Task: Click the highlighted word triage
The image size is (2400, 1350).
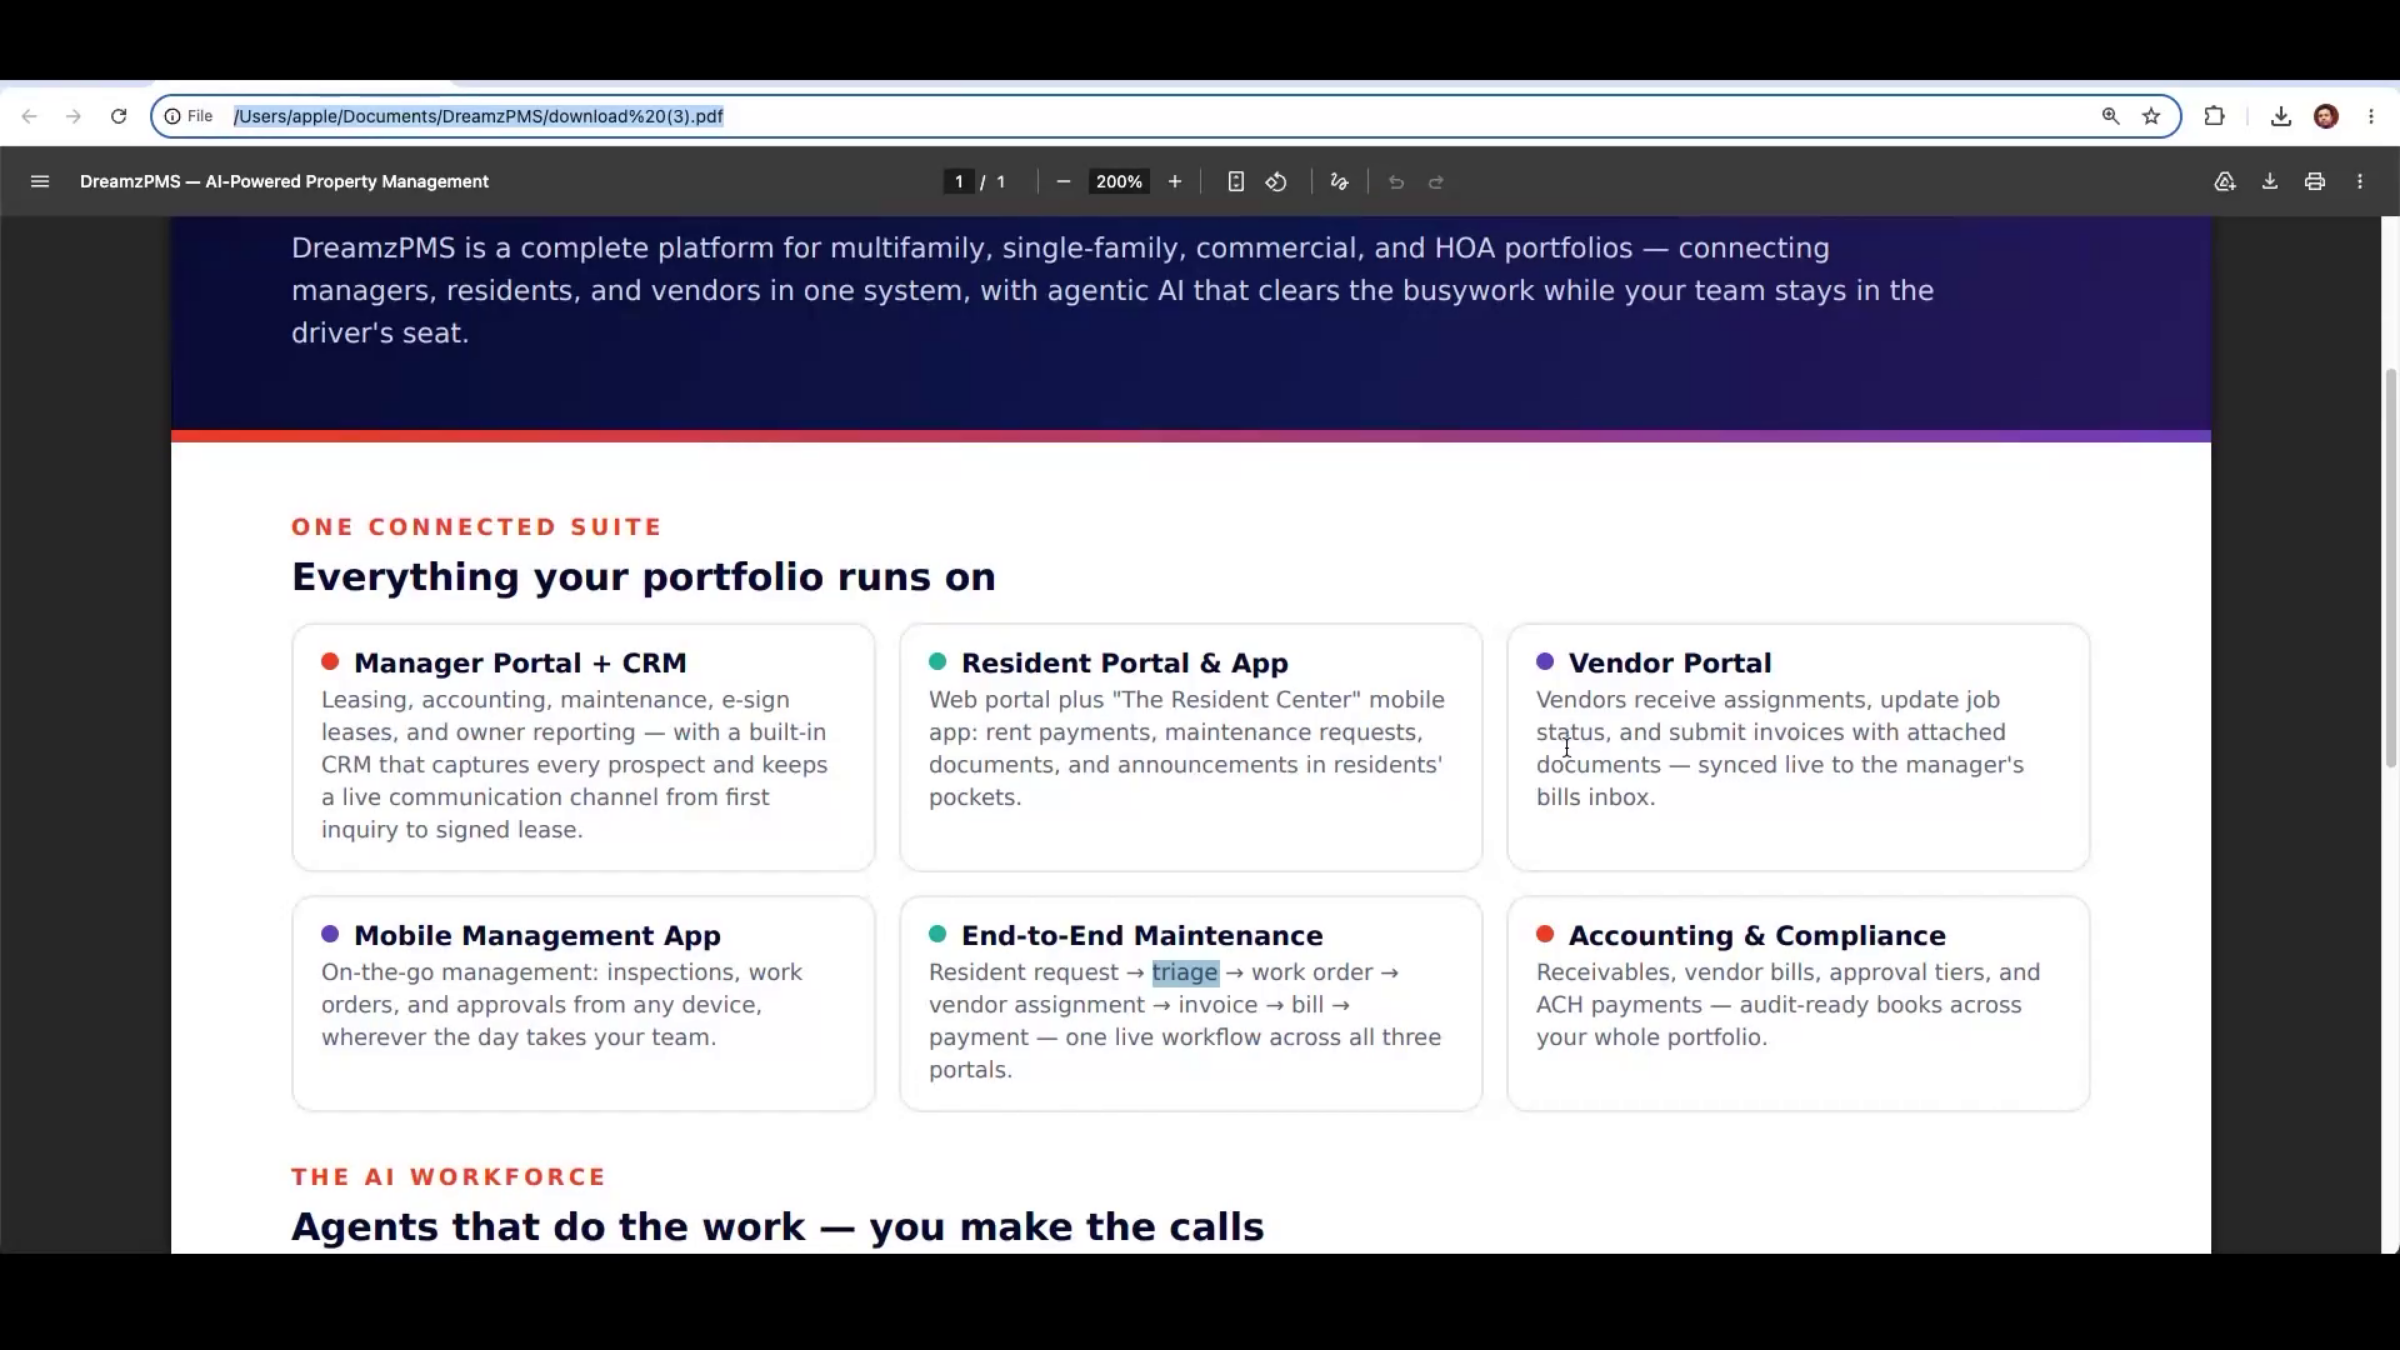Action: click(1185, 972)
